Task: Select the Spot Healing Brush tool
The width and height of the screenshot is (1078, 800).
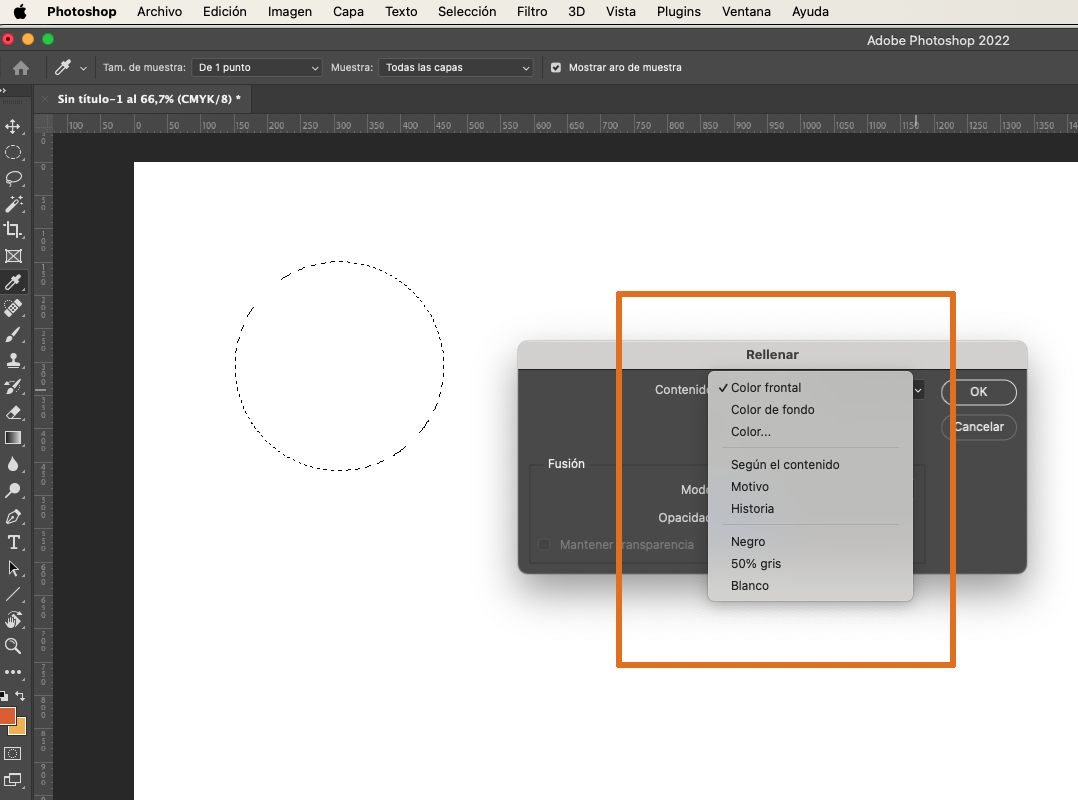Action: coord(13,309)
